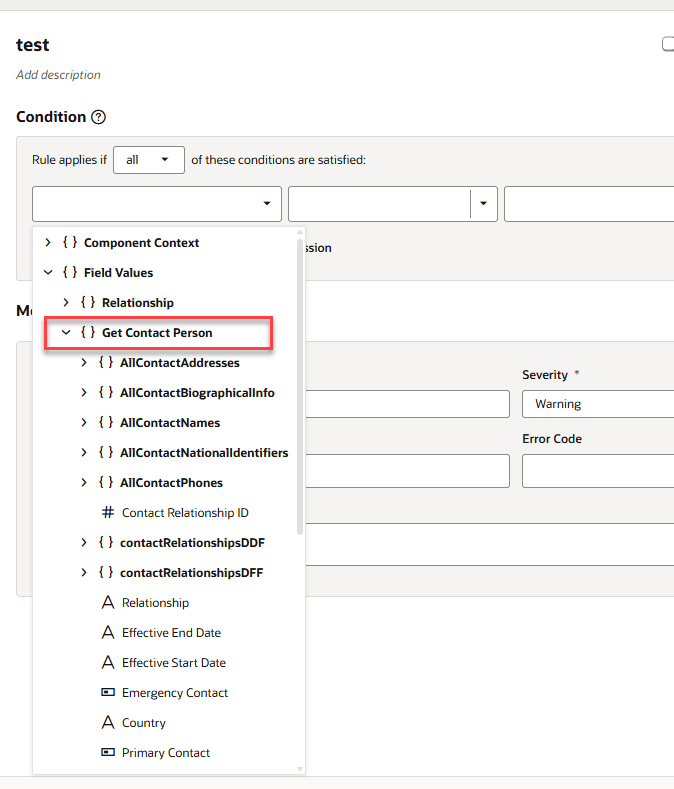The width and height of the screenshot is (674, 789).
Task: Click the scroll-up arrow of the dropdown list
Action: 300,232
